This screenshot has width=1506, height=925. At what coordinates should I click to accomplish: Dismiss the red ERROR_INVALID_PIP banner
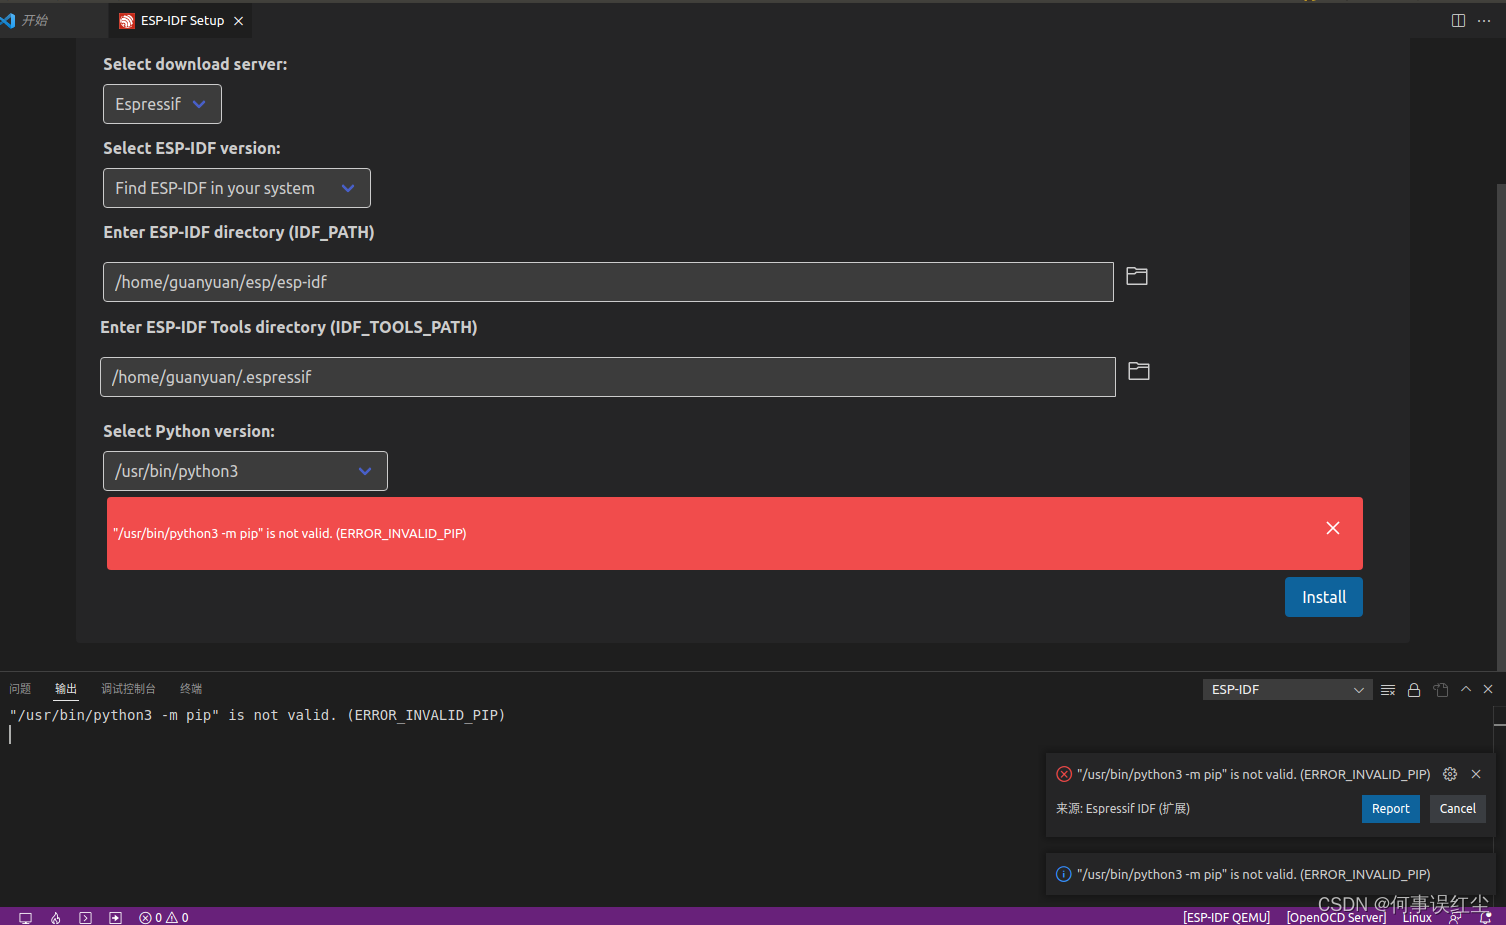(x=1333, y=528)
